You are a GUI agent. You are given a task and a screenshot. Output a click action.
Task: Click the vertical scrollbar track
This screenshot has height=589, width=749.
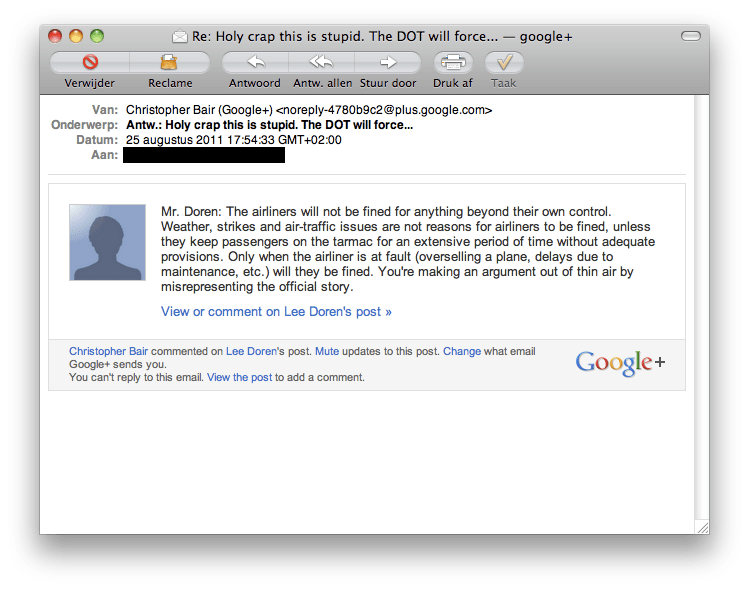702,306
